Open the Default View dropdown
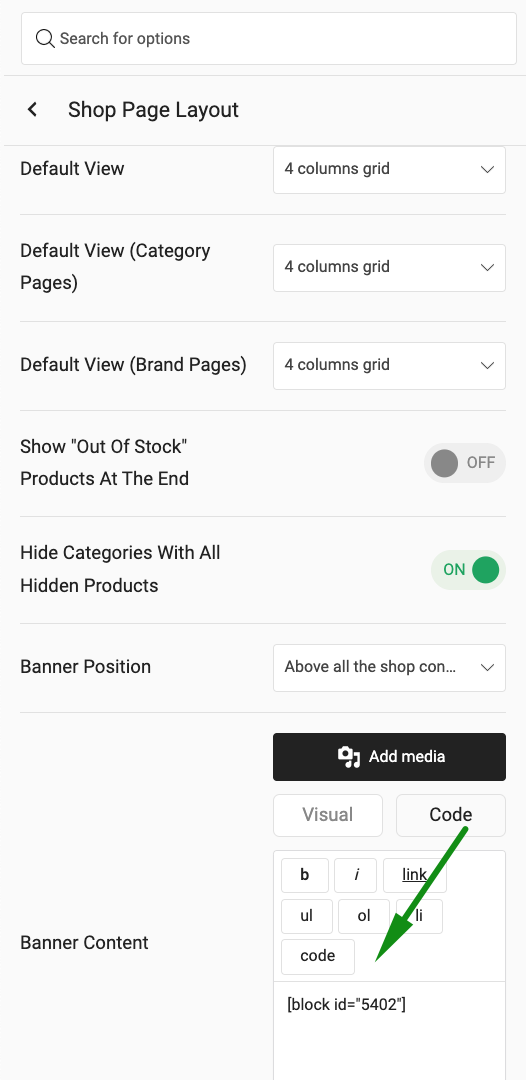This screenshot has width=526, height=1080. (x=389, y=169)
